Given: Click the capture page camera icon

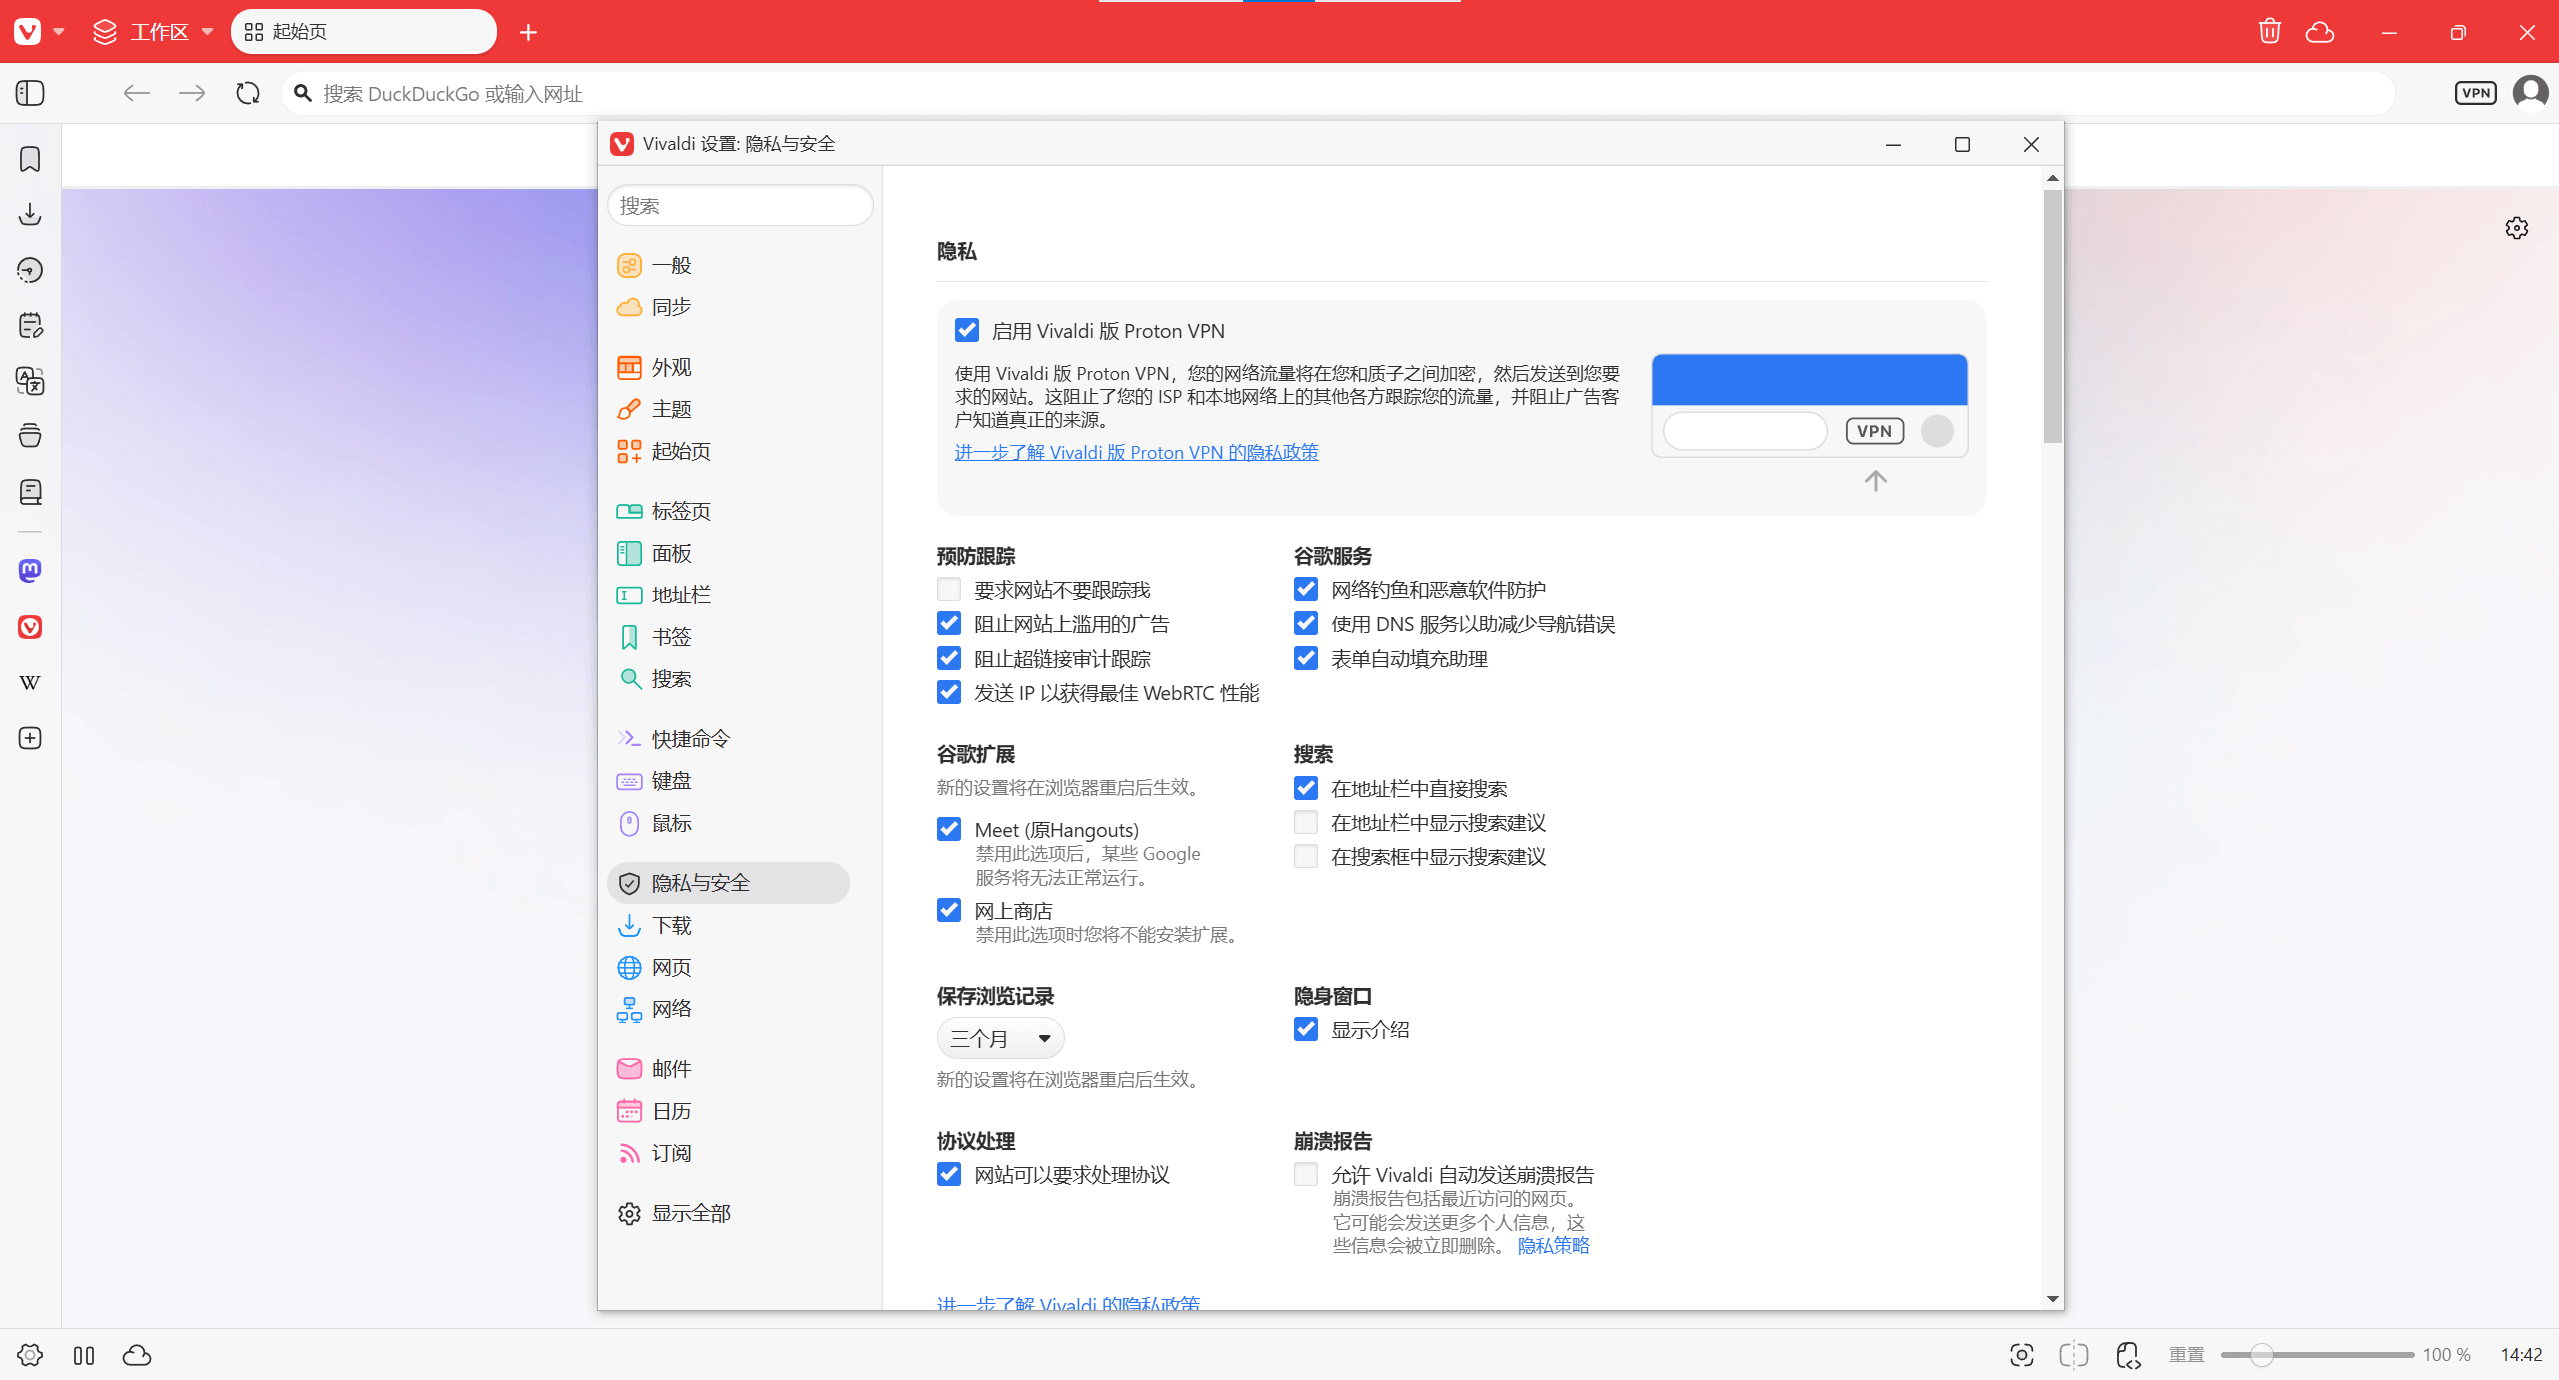Looking at the screenshot, I should [2021, 1355].
